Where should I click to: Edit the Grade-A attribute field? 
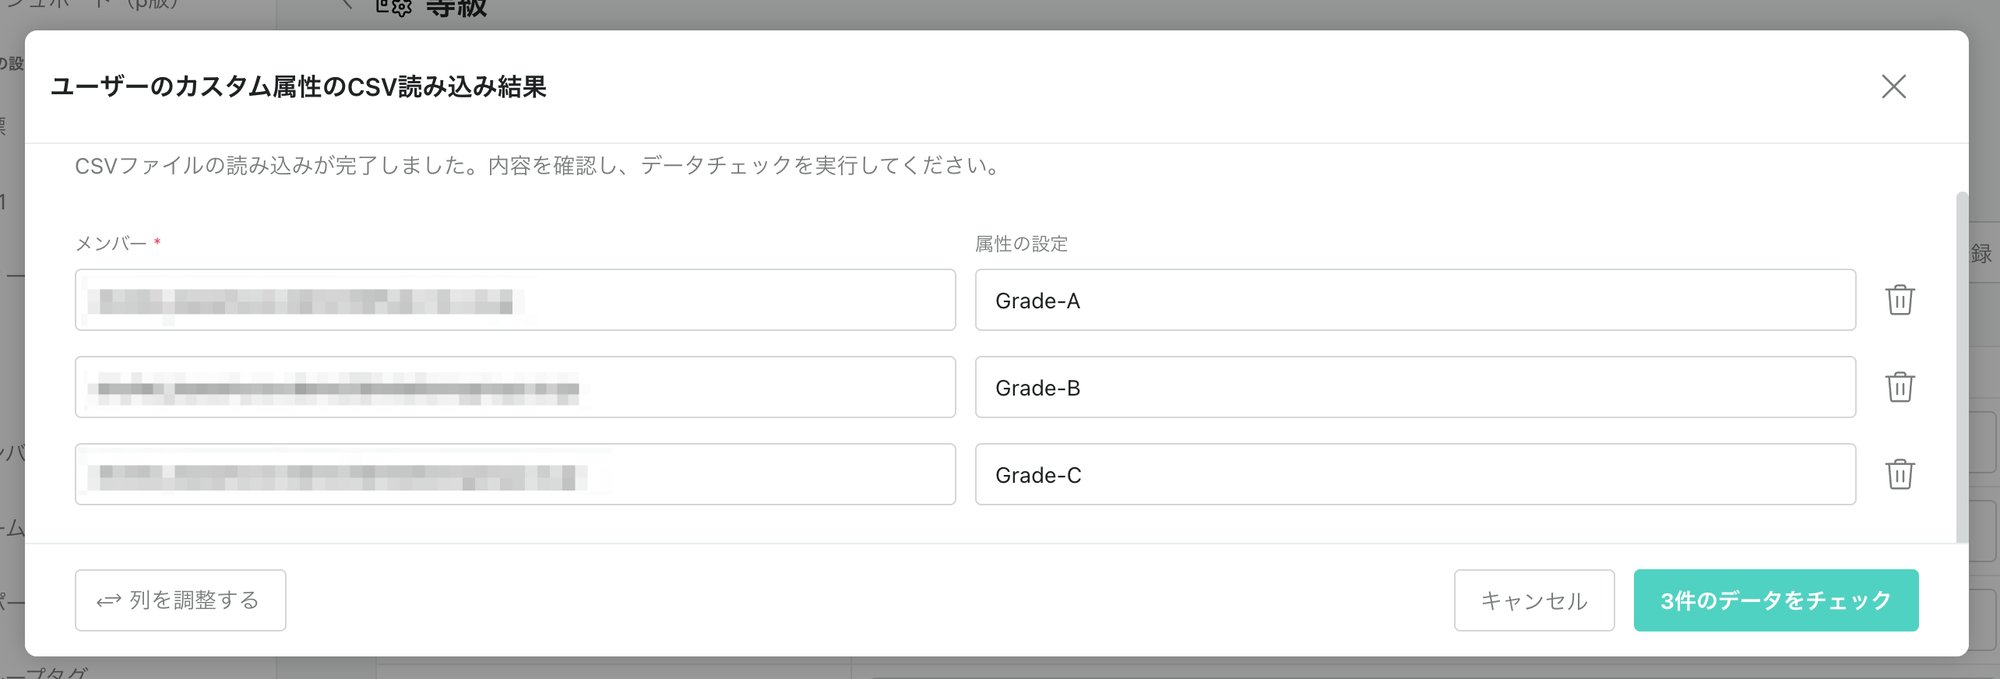1414,300
